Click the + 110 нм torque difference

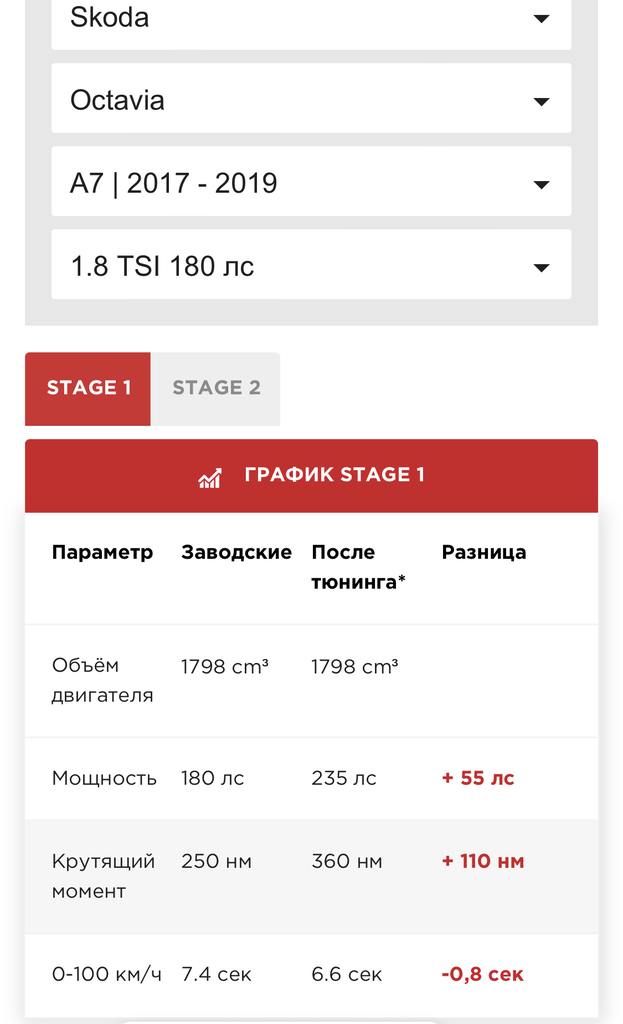[x=483, y=861]
